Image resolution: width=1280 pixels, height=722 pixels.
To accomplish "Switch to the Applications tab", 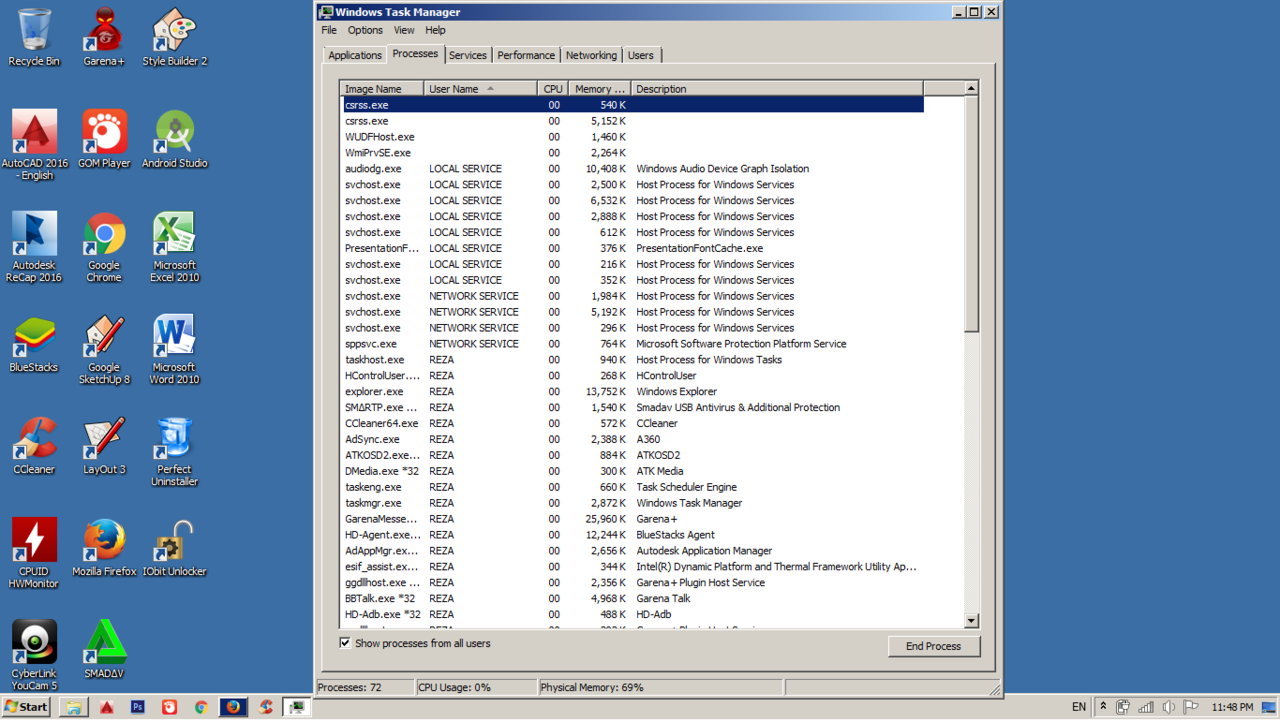I will pyautogui.click(x=355, y=56).
